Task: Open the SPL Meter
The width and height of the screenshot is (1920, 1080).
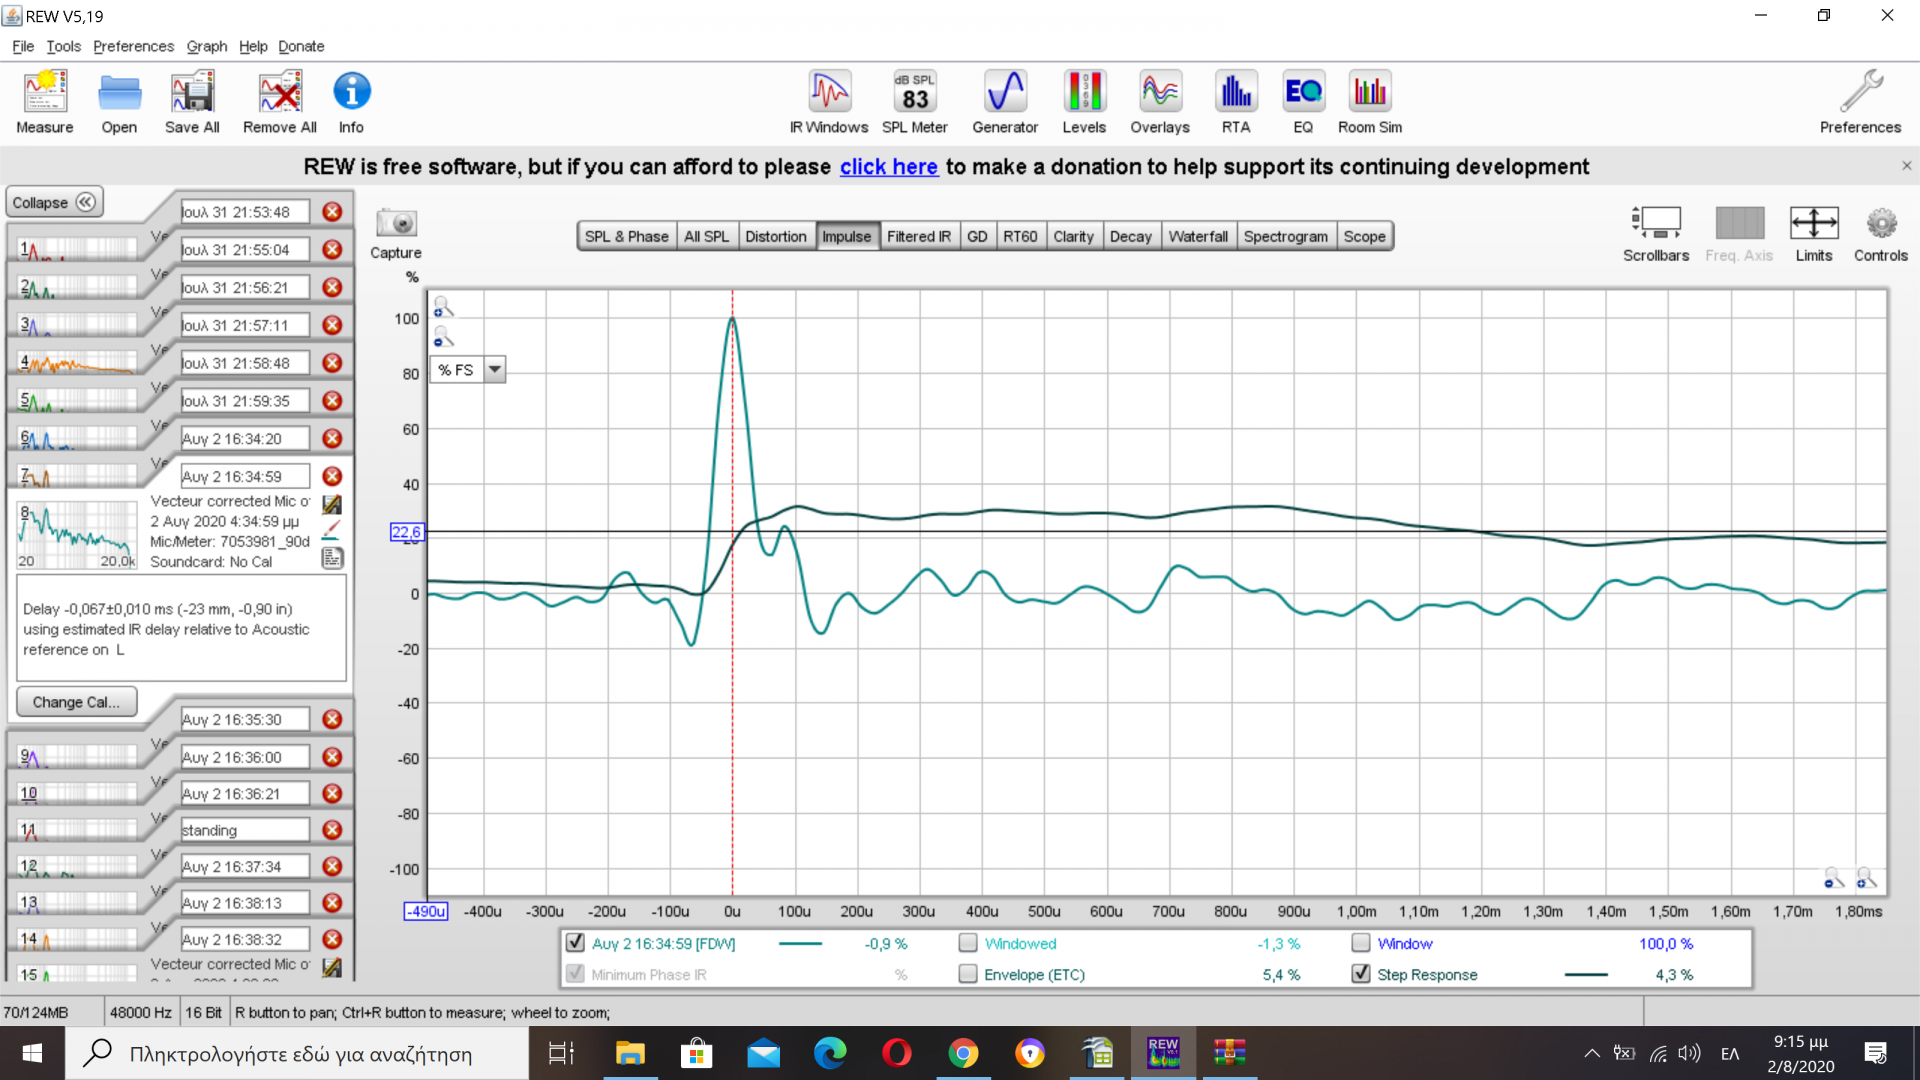Action: point(914,102)
